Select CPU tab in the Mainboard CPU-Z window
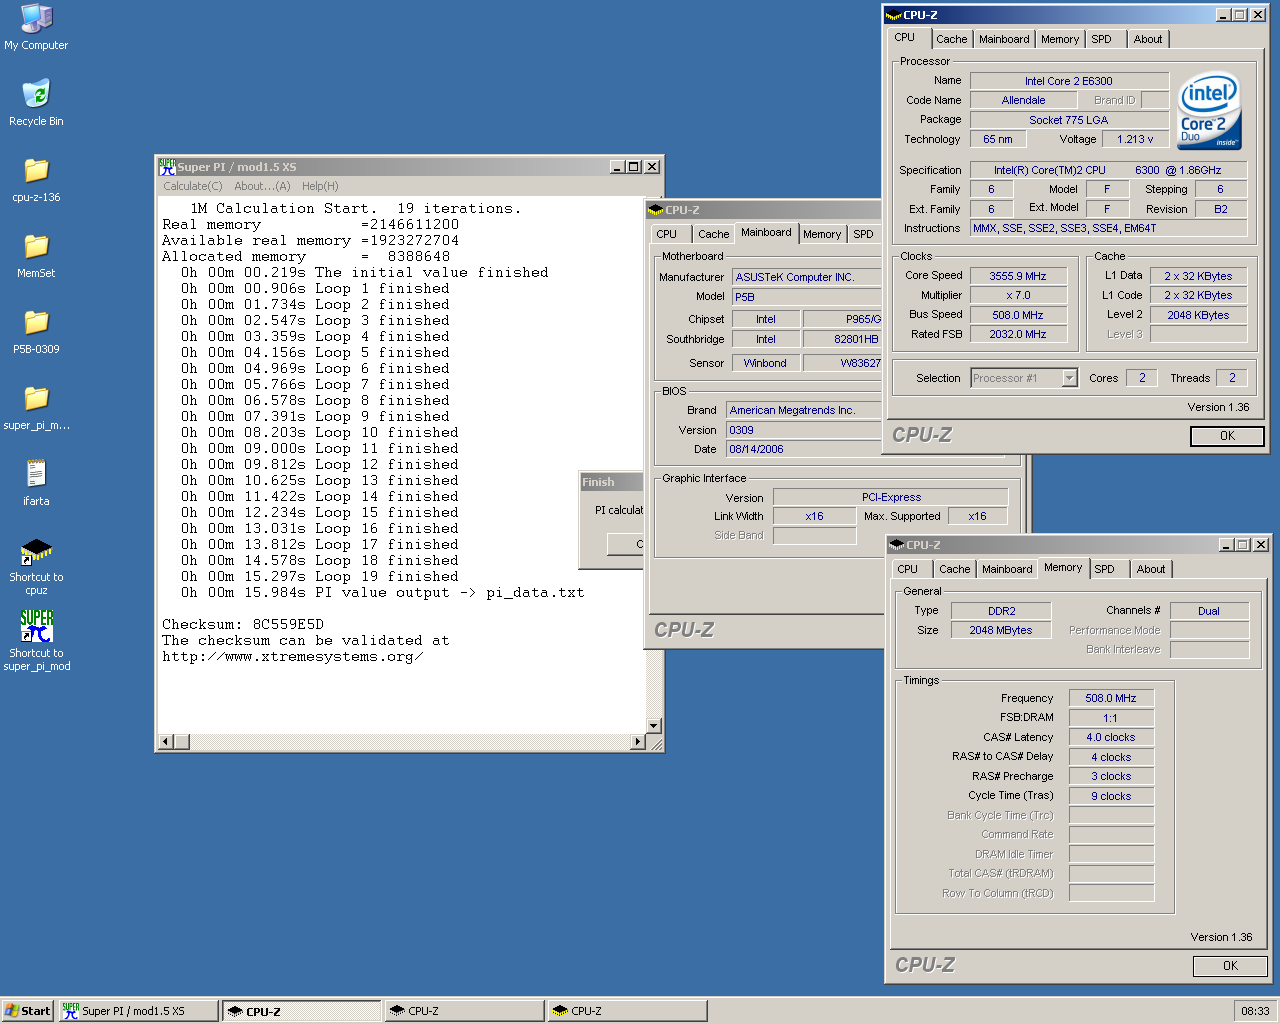This screenshot has height=1024, width=1280. click(x=667, y=234)
